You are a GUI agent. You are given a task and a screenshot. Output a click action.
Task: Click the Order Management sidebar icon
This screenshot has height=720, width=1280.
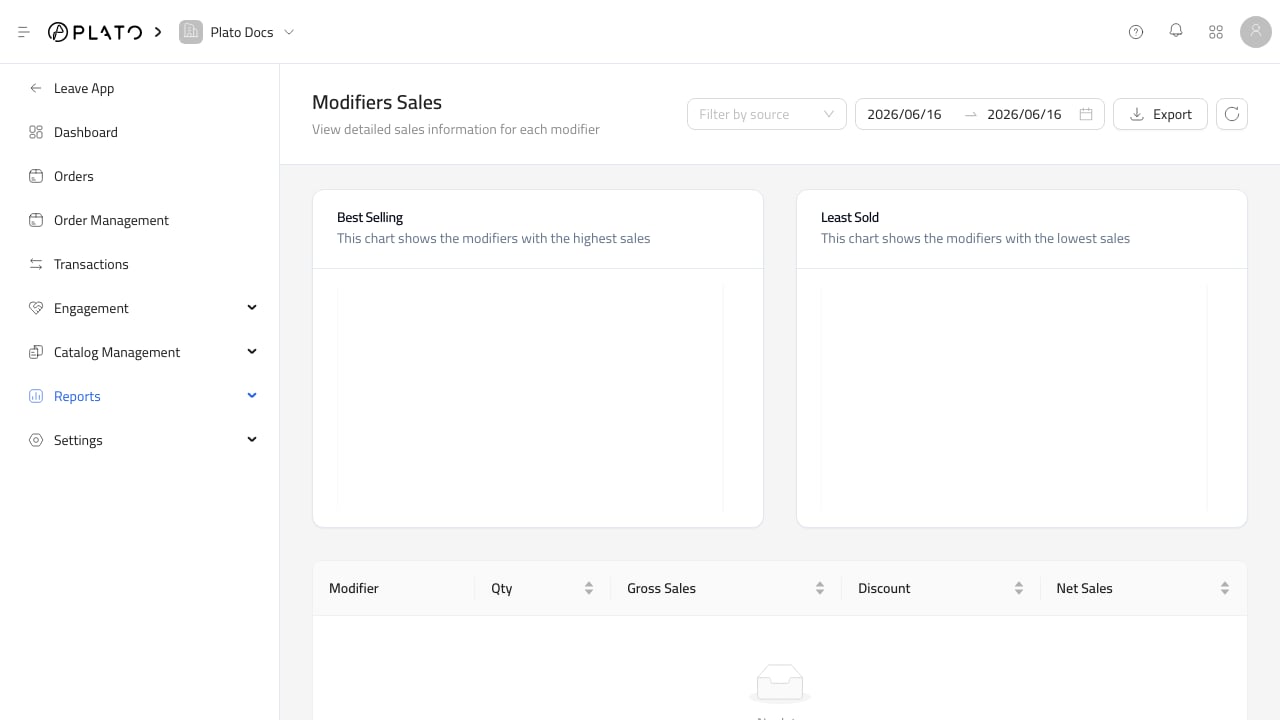36,220
